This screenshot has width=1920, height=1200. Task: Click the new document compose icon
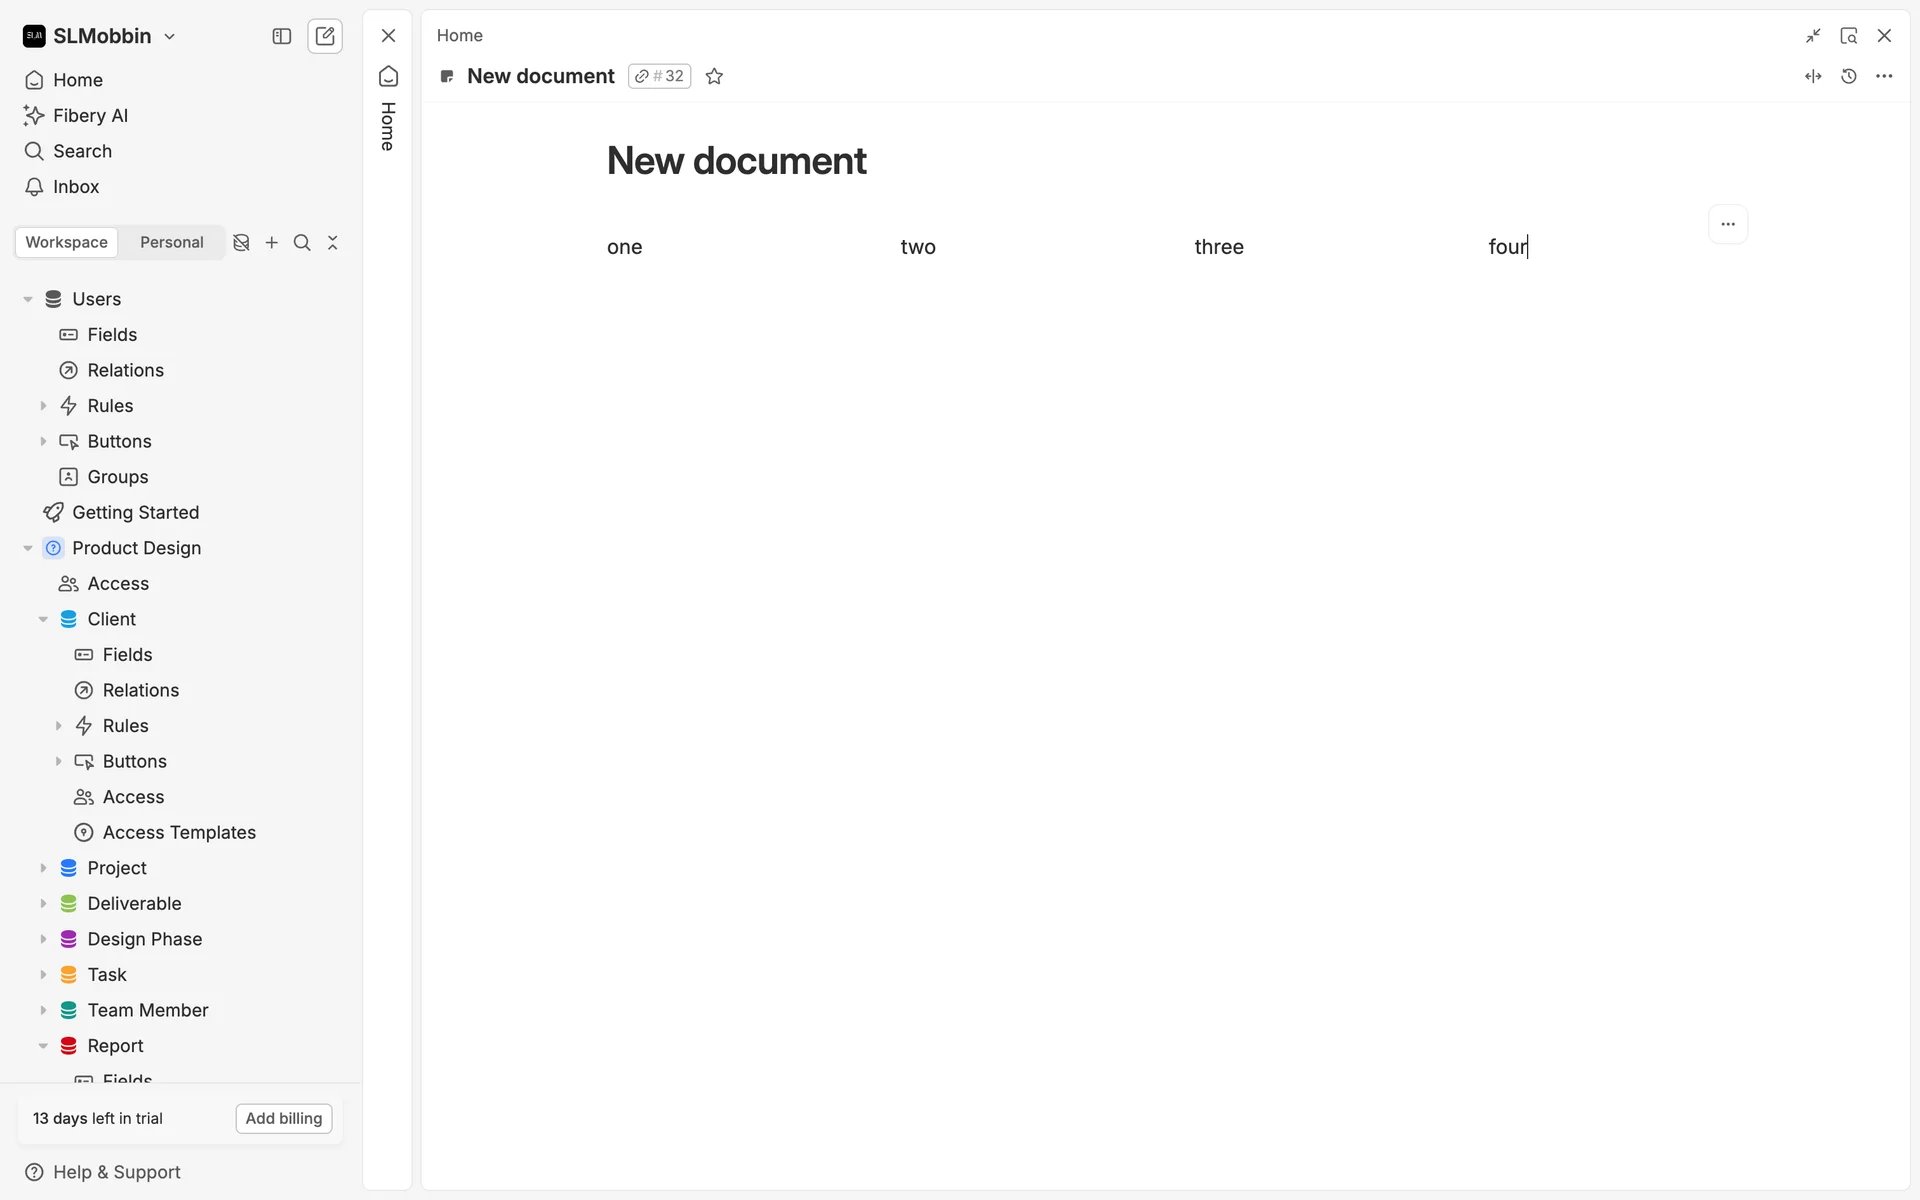(325, 36)
